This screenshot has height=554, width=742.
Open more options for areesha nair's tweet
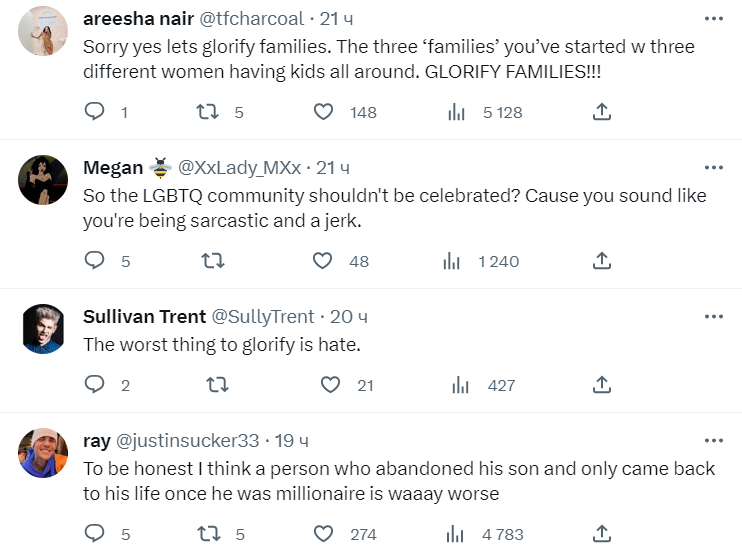pos(713,19)
